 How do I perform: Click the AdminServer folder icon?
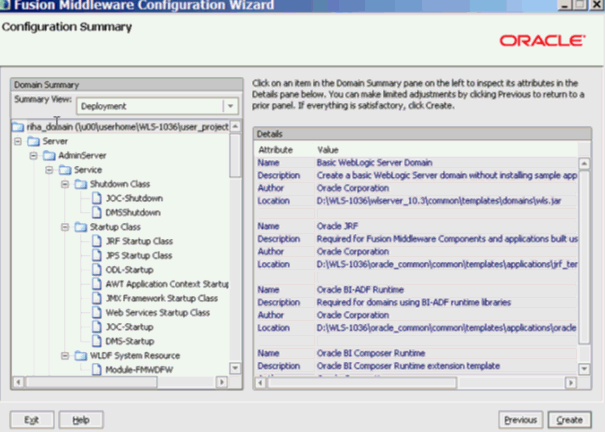[x=49, y=156]
